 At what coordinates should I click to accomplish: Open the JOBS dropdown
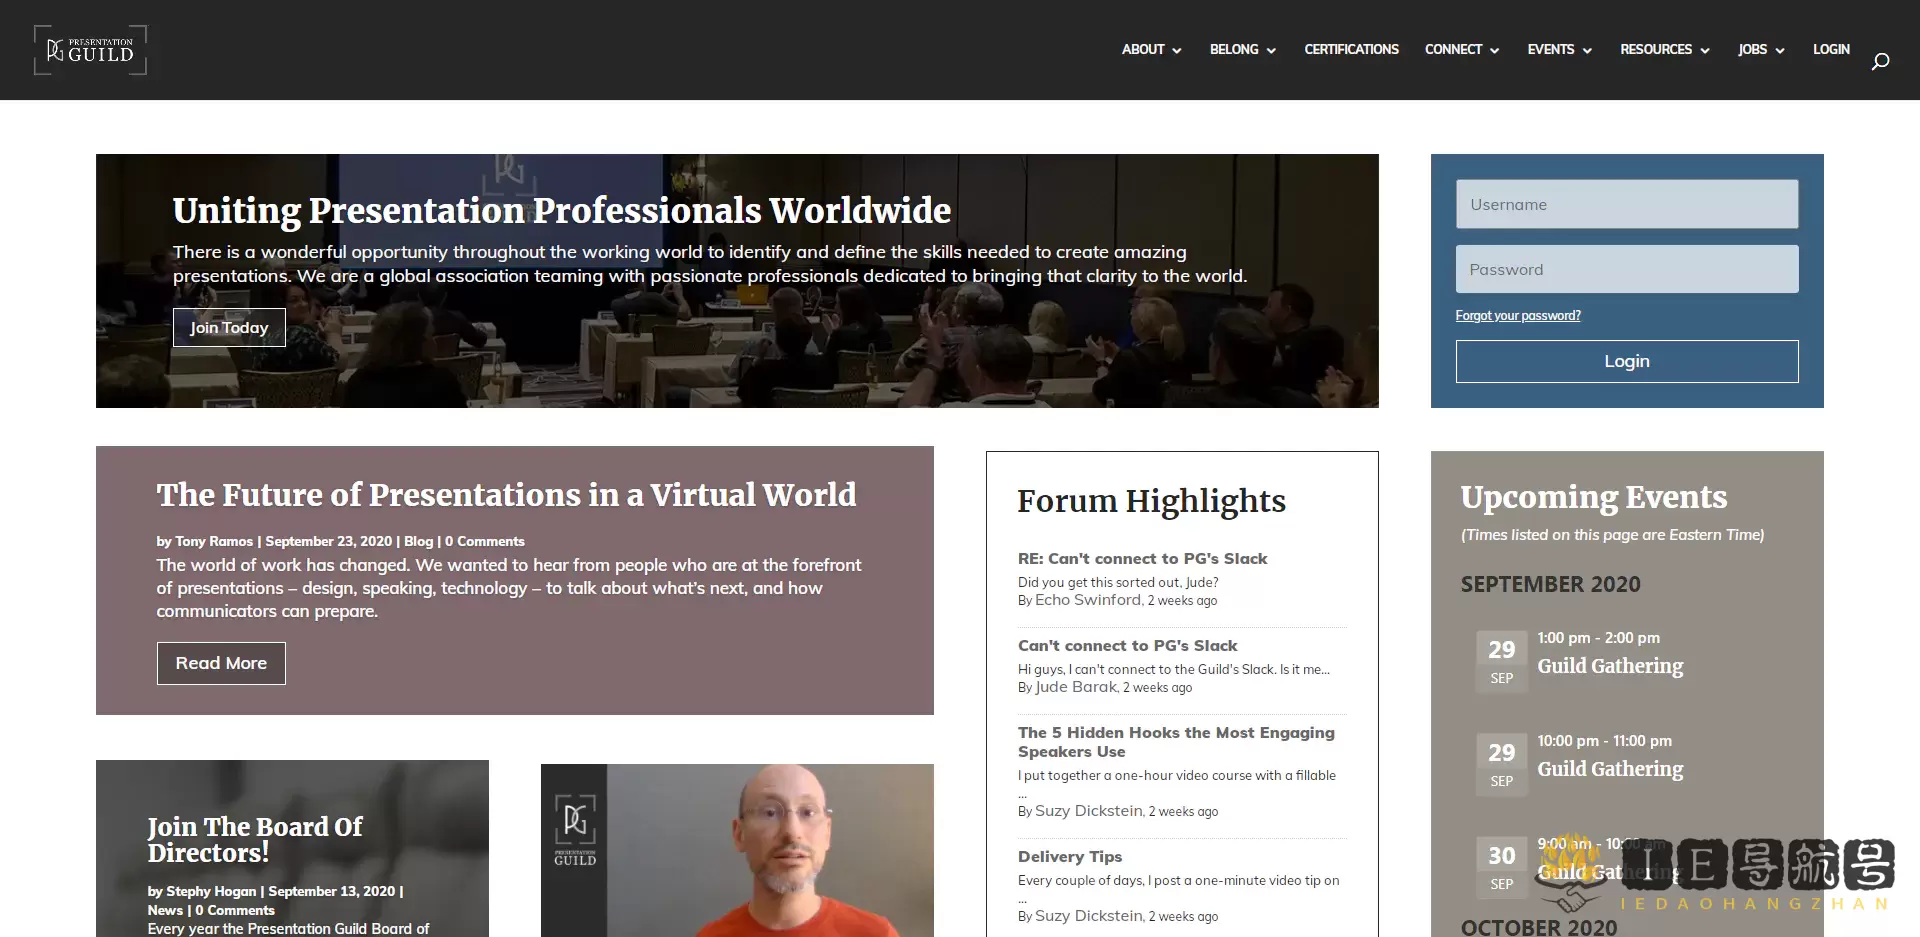[1753, 49]
